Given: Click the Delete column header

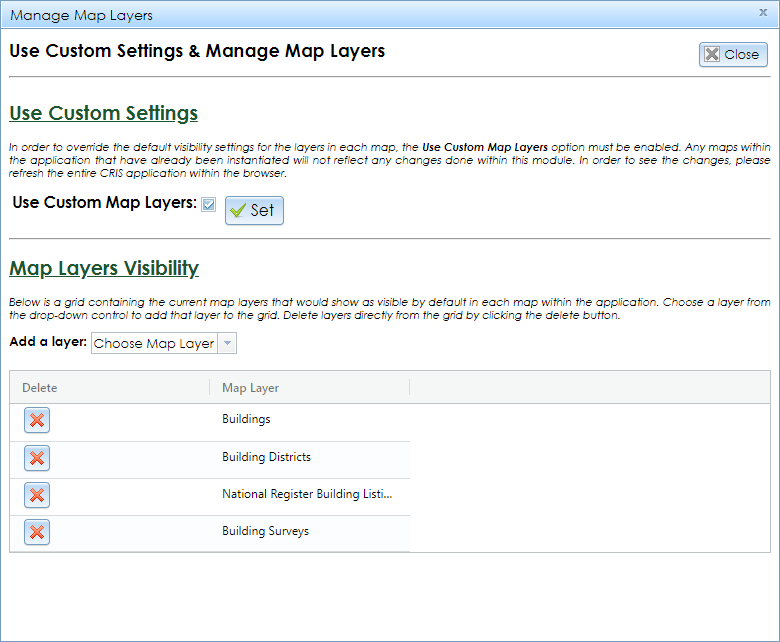Looking at the screenshot, I should point(109,388).
